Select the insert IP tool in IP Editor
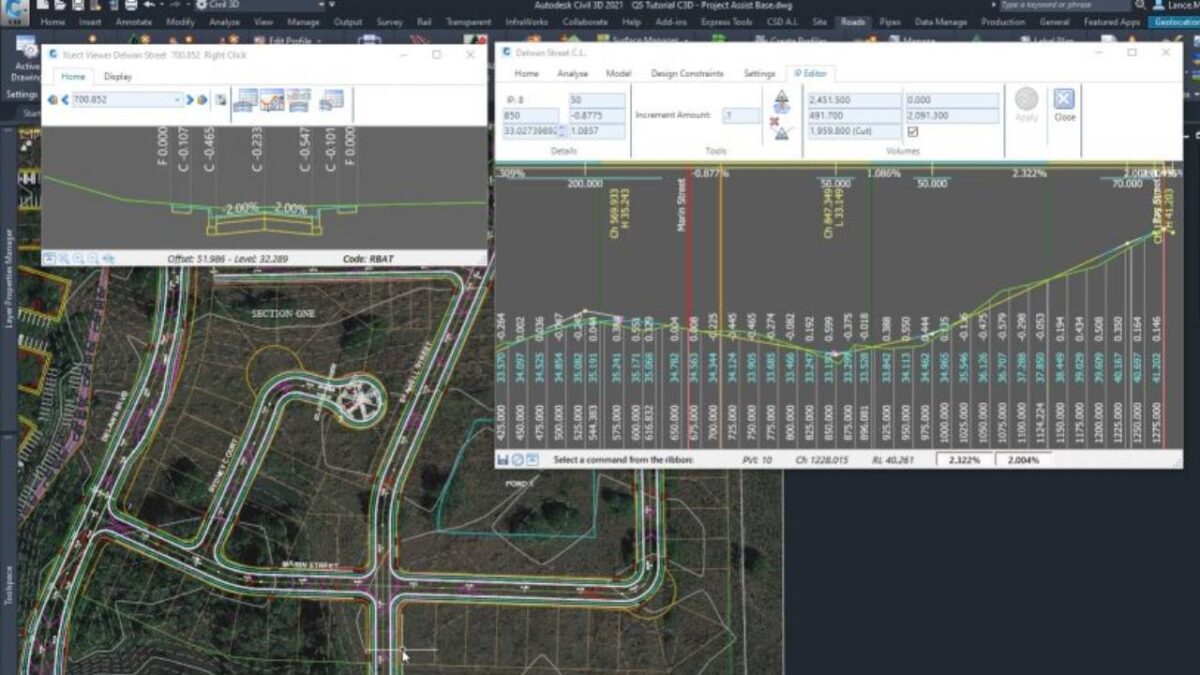The image size is (1200, 675). [781, 99]
